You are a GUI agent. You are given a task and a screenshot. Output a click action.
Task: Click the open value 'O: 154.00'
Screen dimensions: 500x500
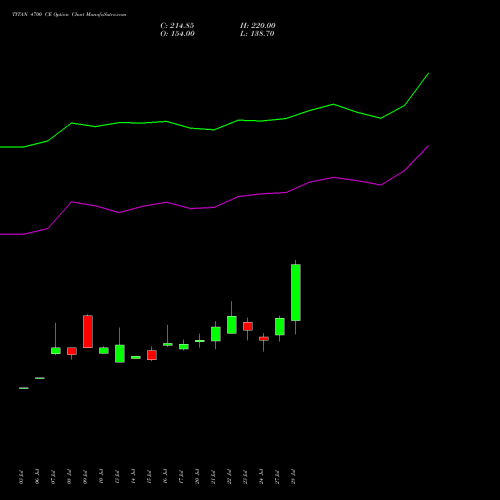[177, 34]
